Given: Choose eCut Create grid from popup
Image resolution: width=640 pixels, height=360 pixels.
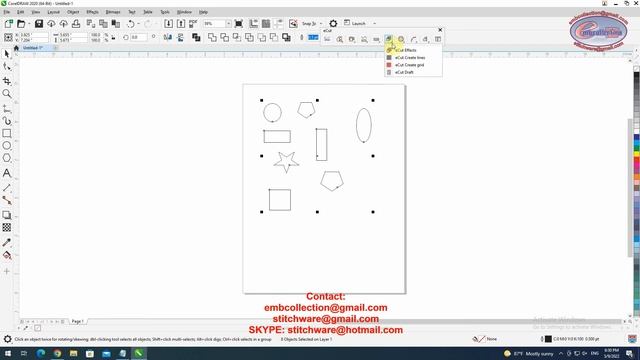Looking at the screenshot, I should click(x=413, y=65).
